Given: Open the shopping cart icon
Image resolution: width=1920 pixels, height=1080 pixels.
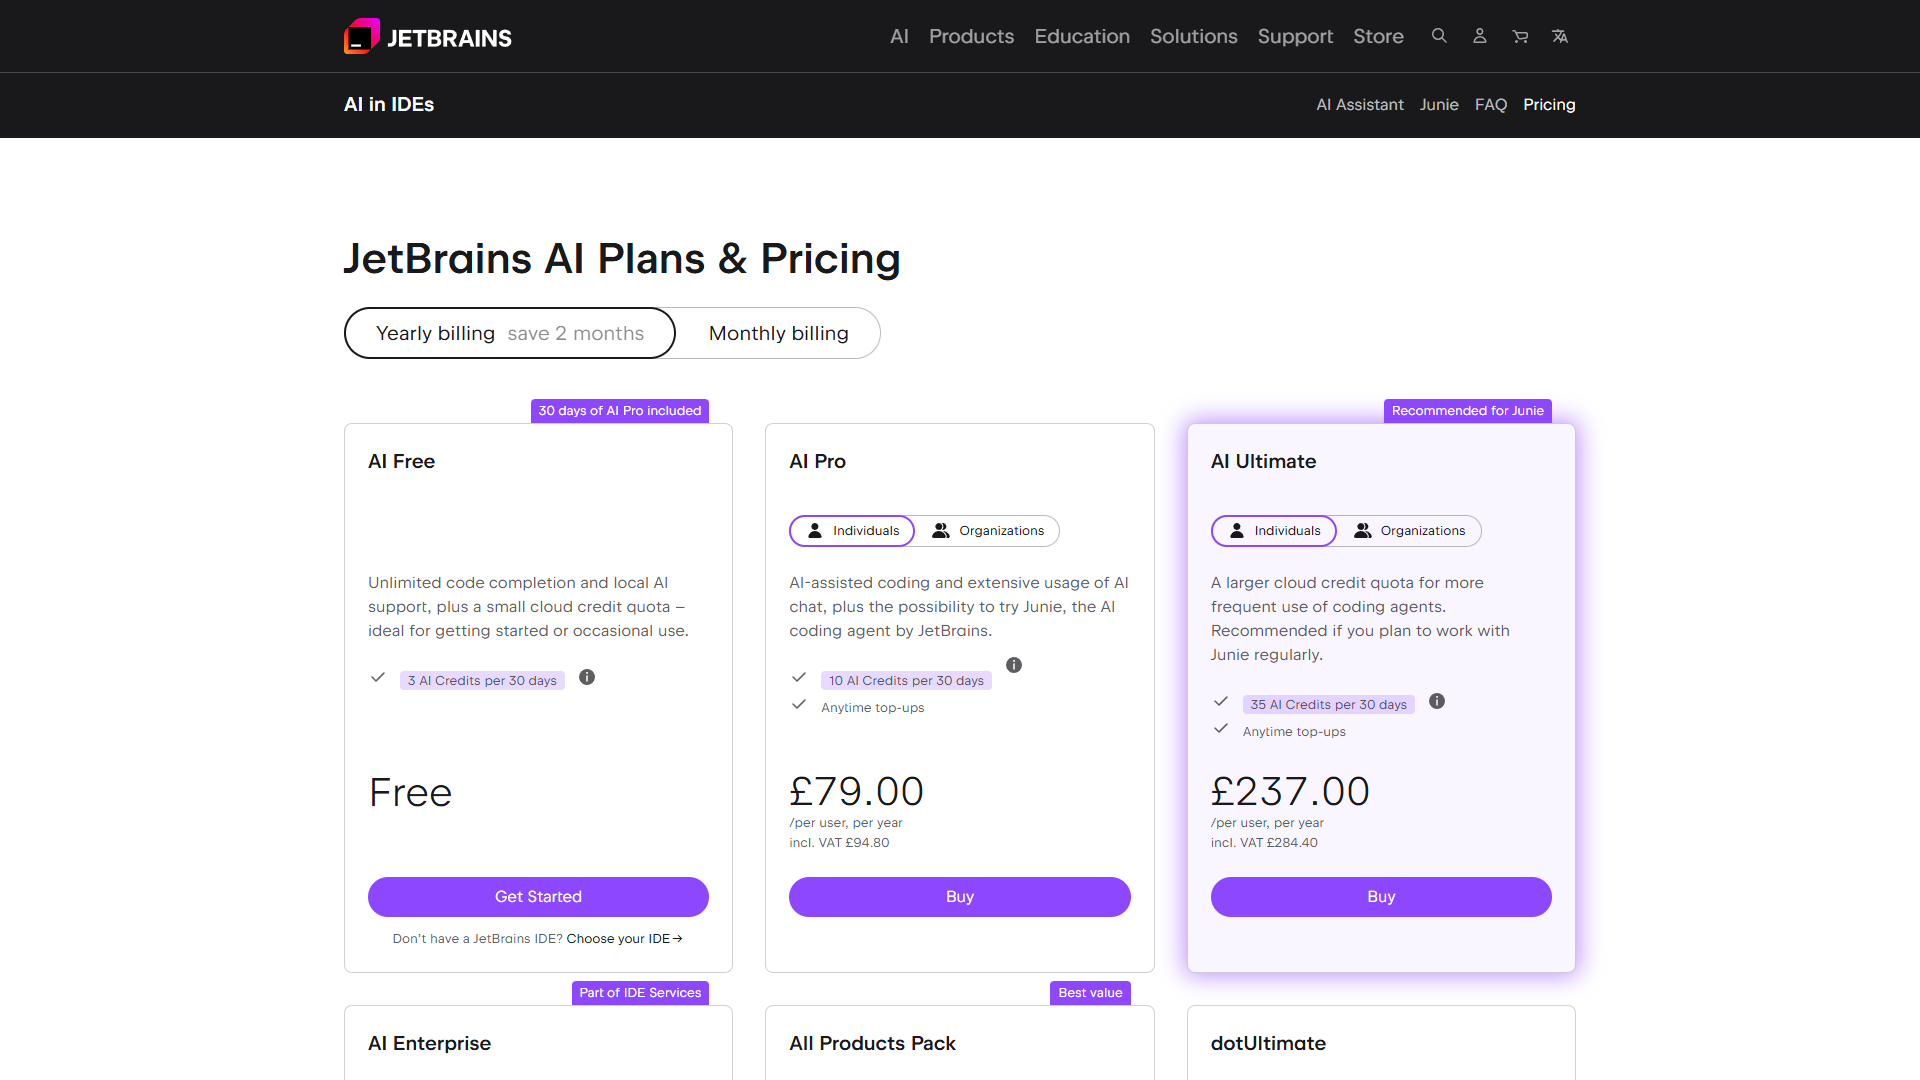Looking at the screenshot, I should coord(1519,36).
